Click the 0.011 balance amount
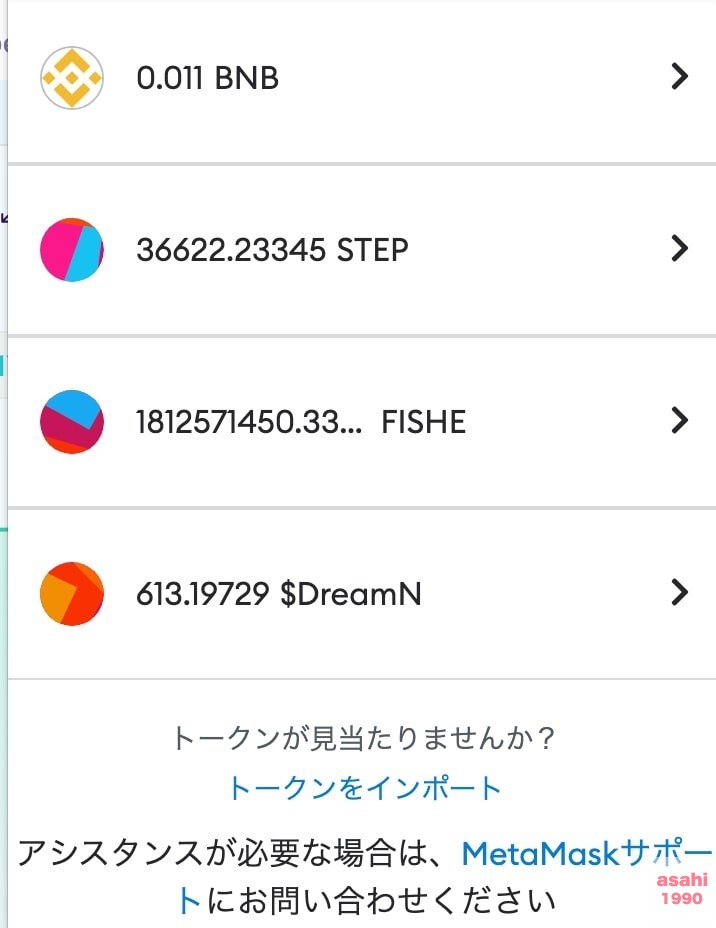 (170, 78)
